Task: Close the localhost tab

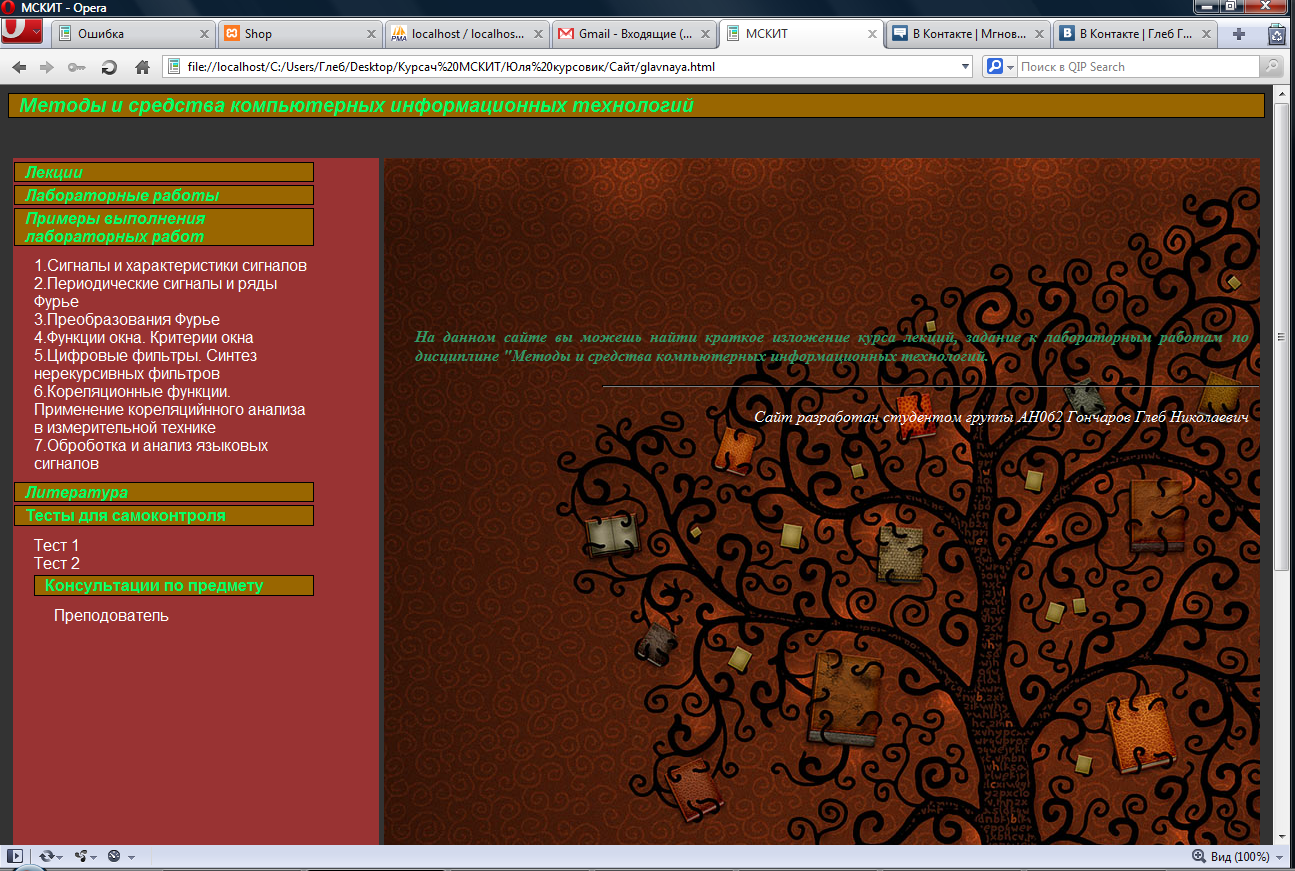Action: click(x=539, y=34)
